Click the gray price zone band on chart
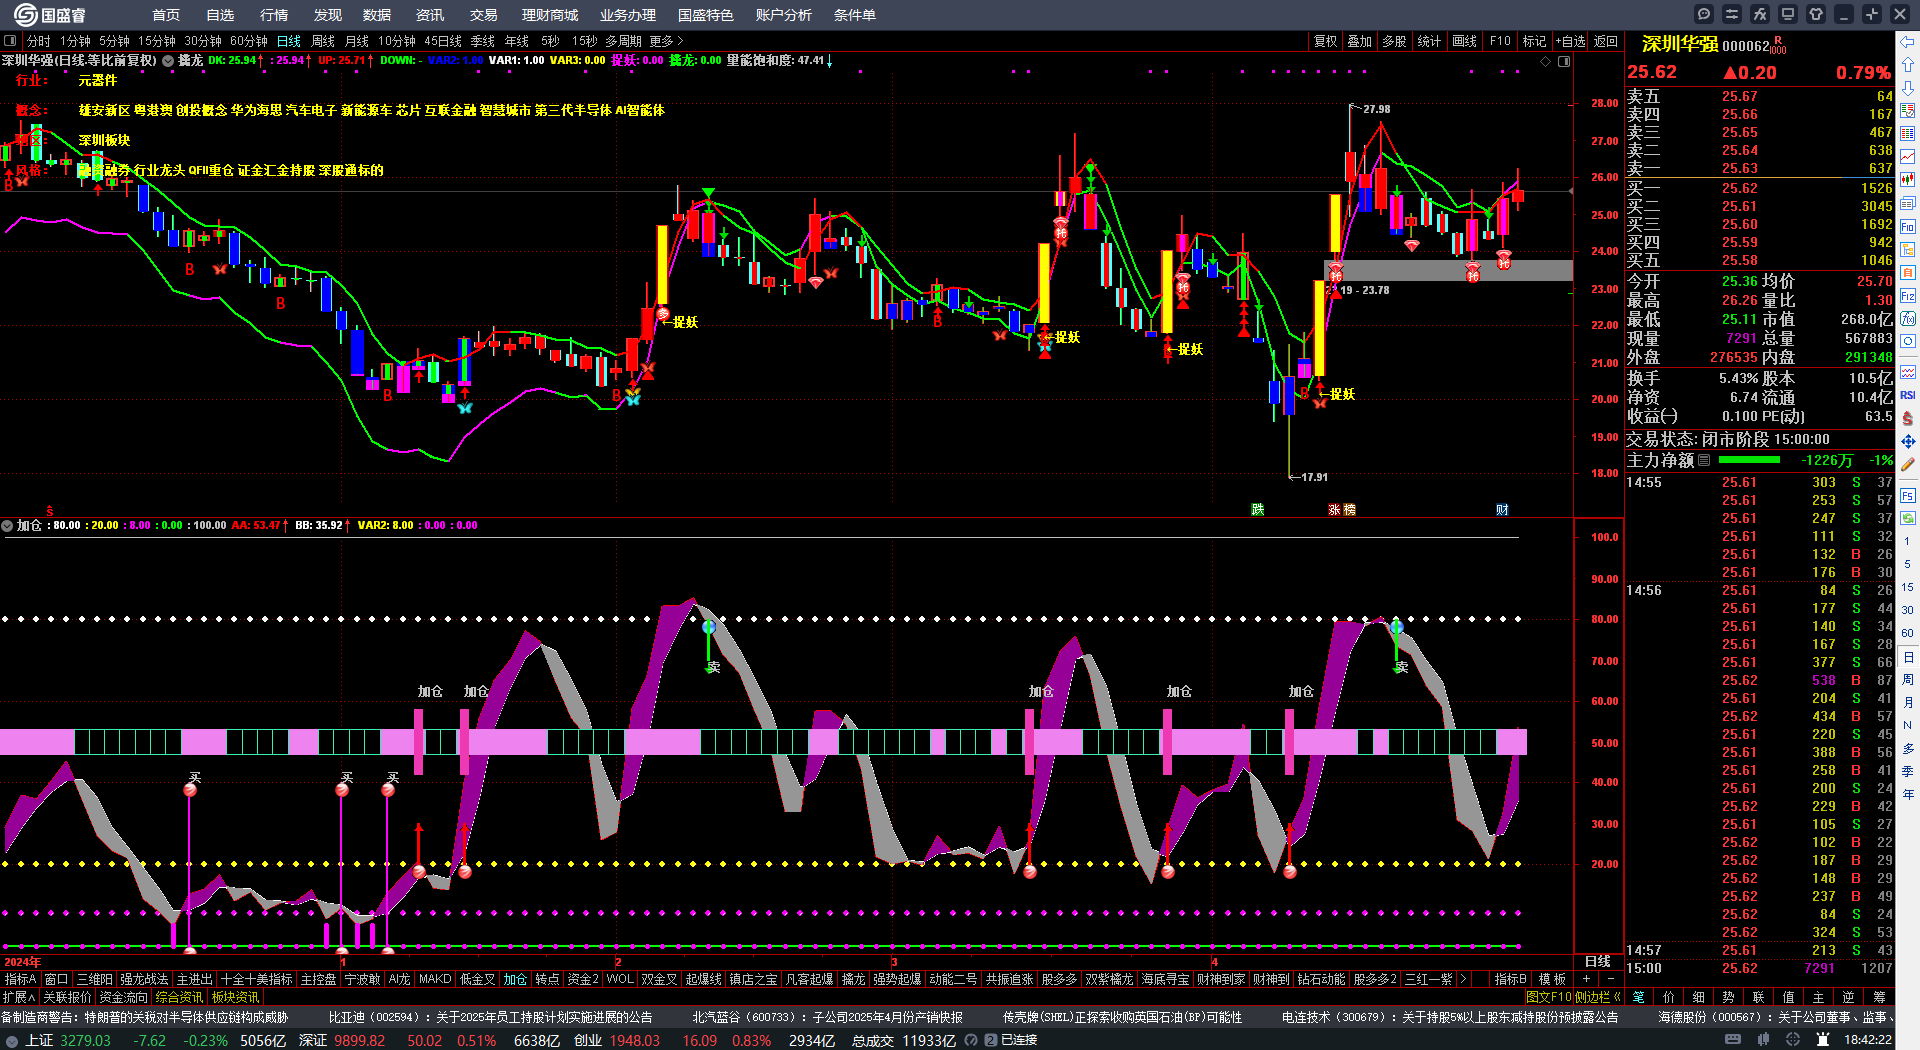1920x1050 pixels. click(1449, 270)
